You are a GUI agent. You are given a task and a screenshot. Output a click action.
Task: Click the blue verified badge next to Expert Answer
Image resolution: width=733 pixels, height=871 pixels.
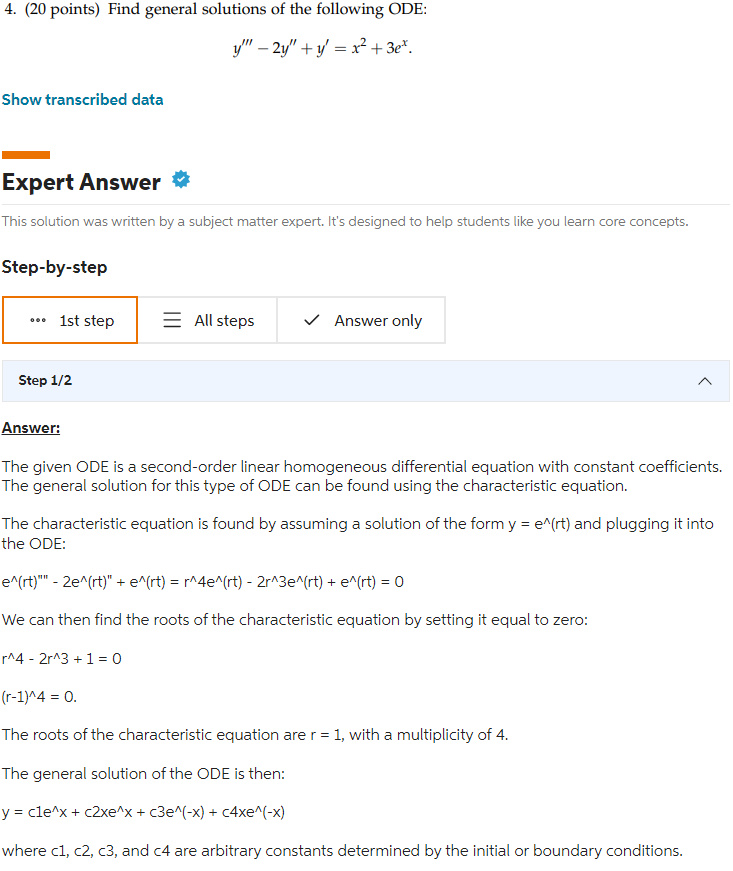pyautogui.click(x=181, y=179)
